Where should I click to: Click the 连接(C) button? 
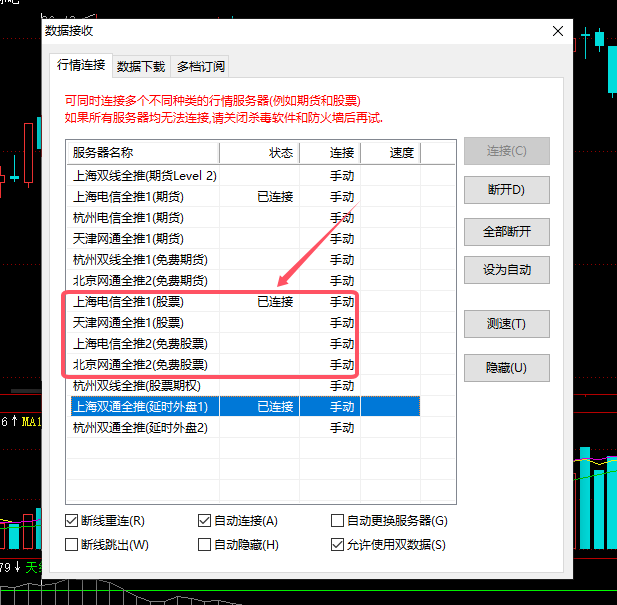coord(506,151)
